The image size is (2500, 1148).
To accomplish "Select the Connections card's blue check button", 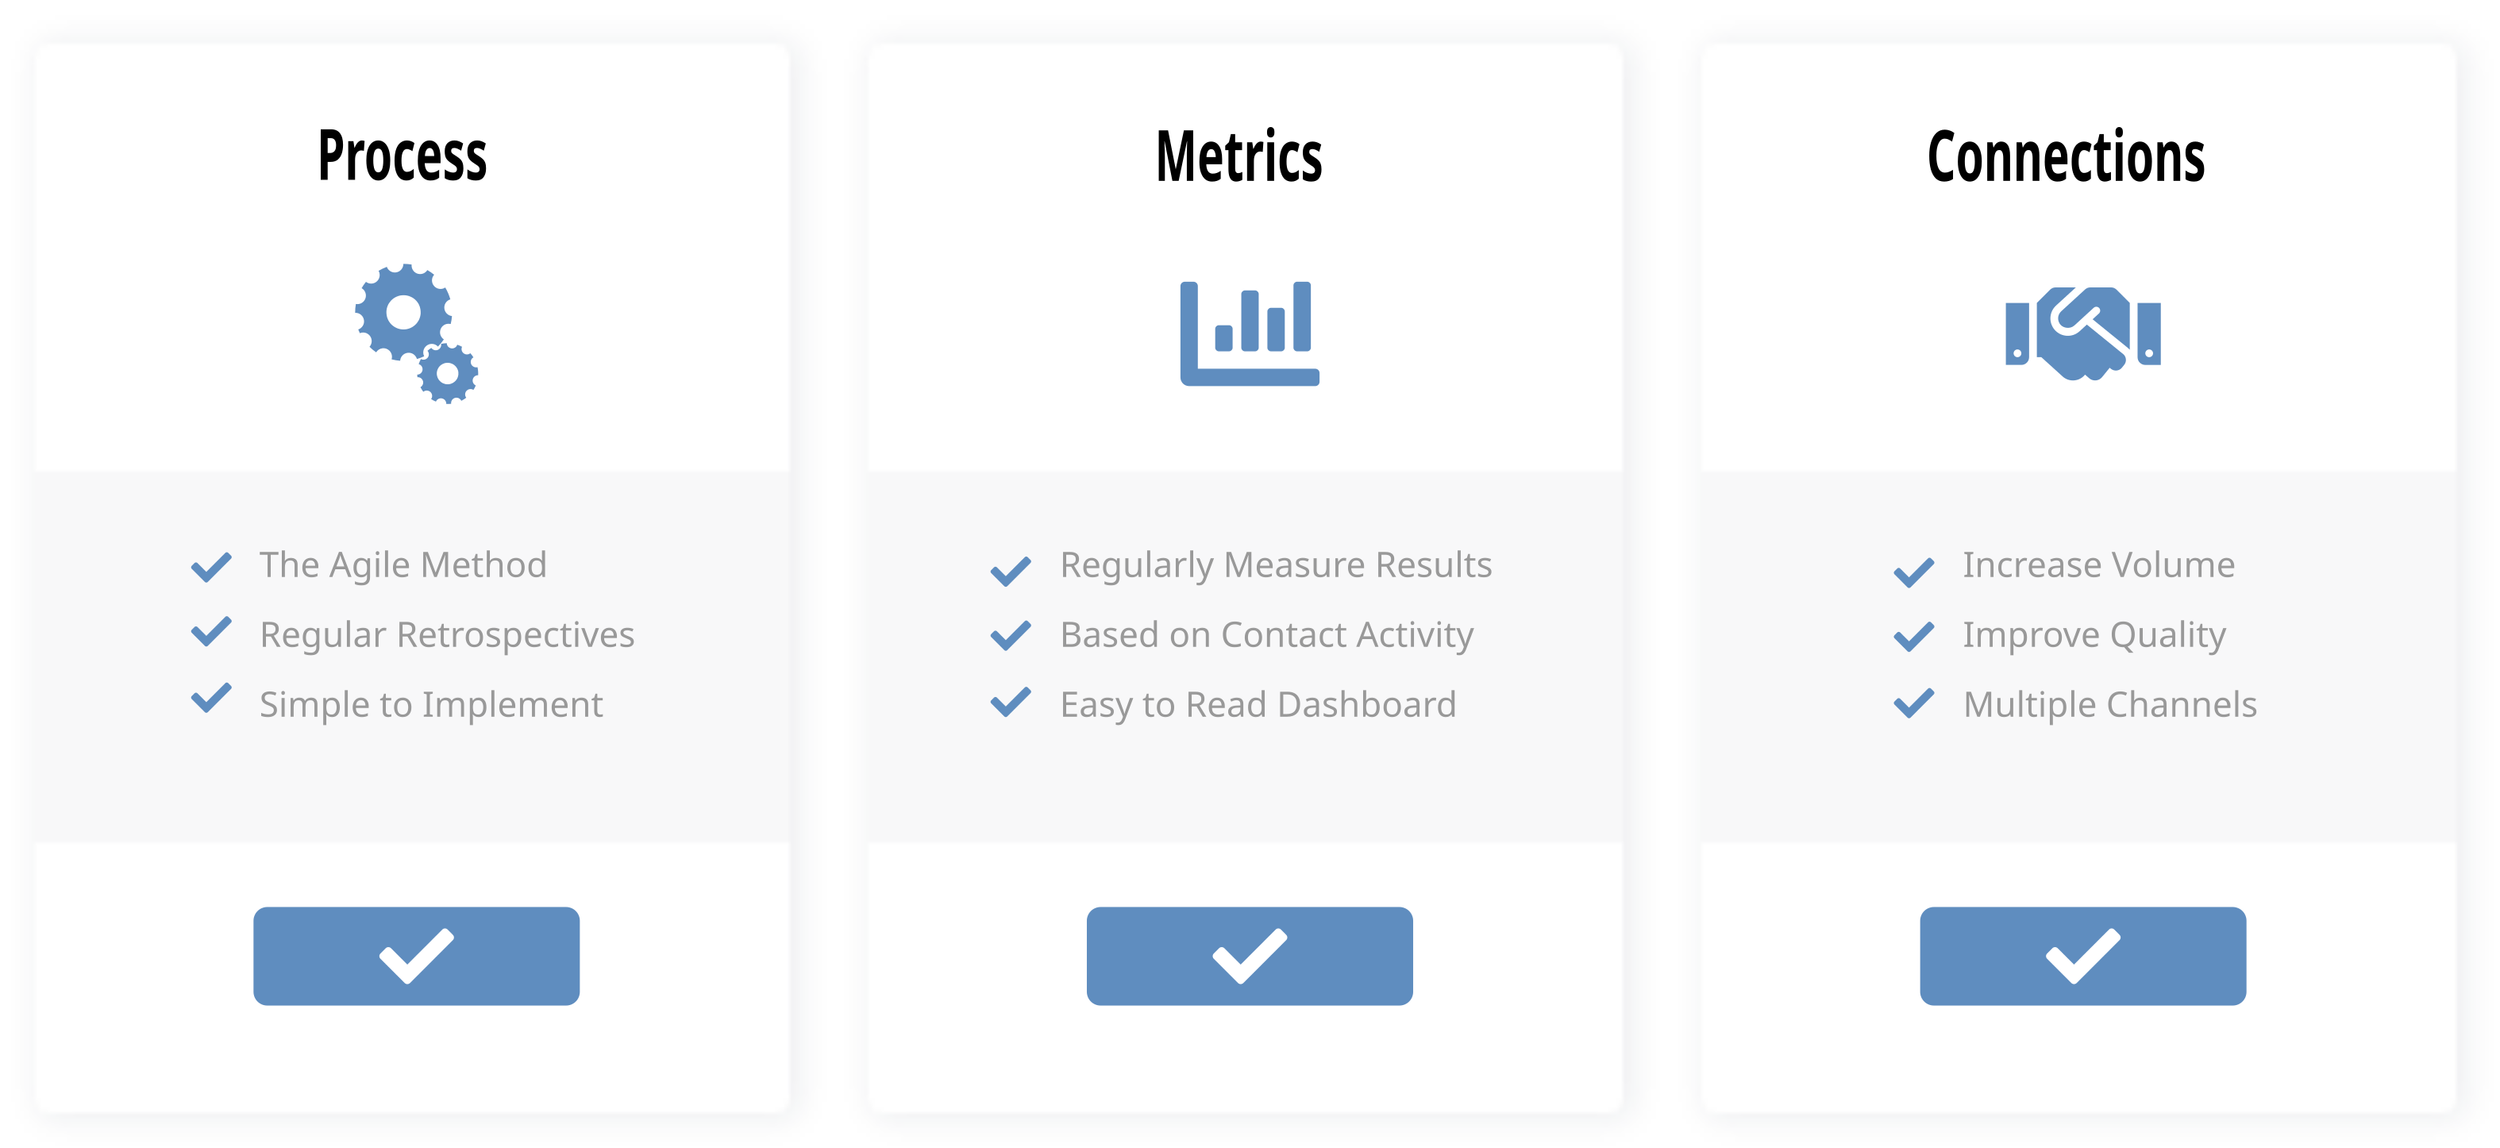I will pos(2083,956).
